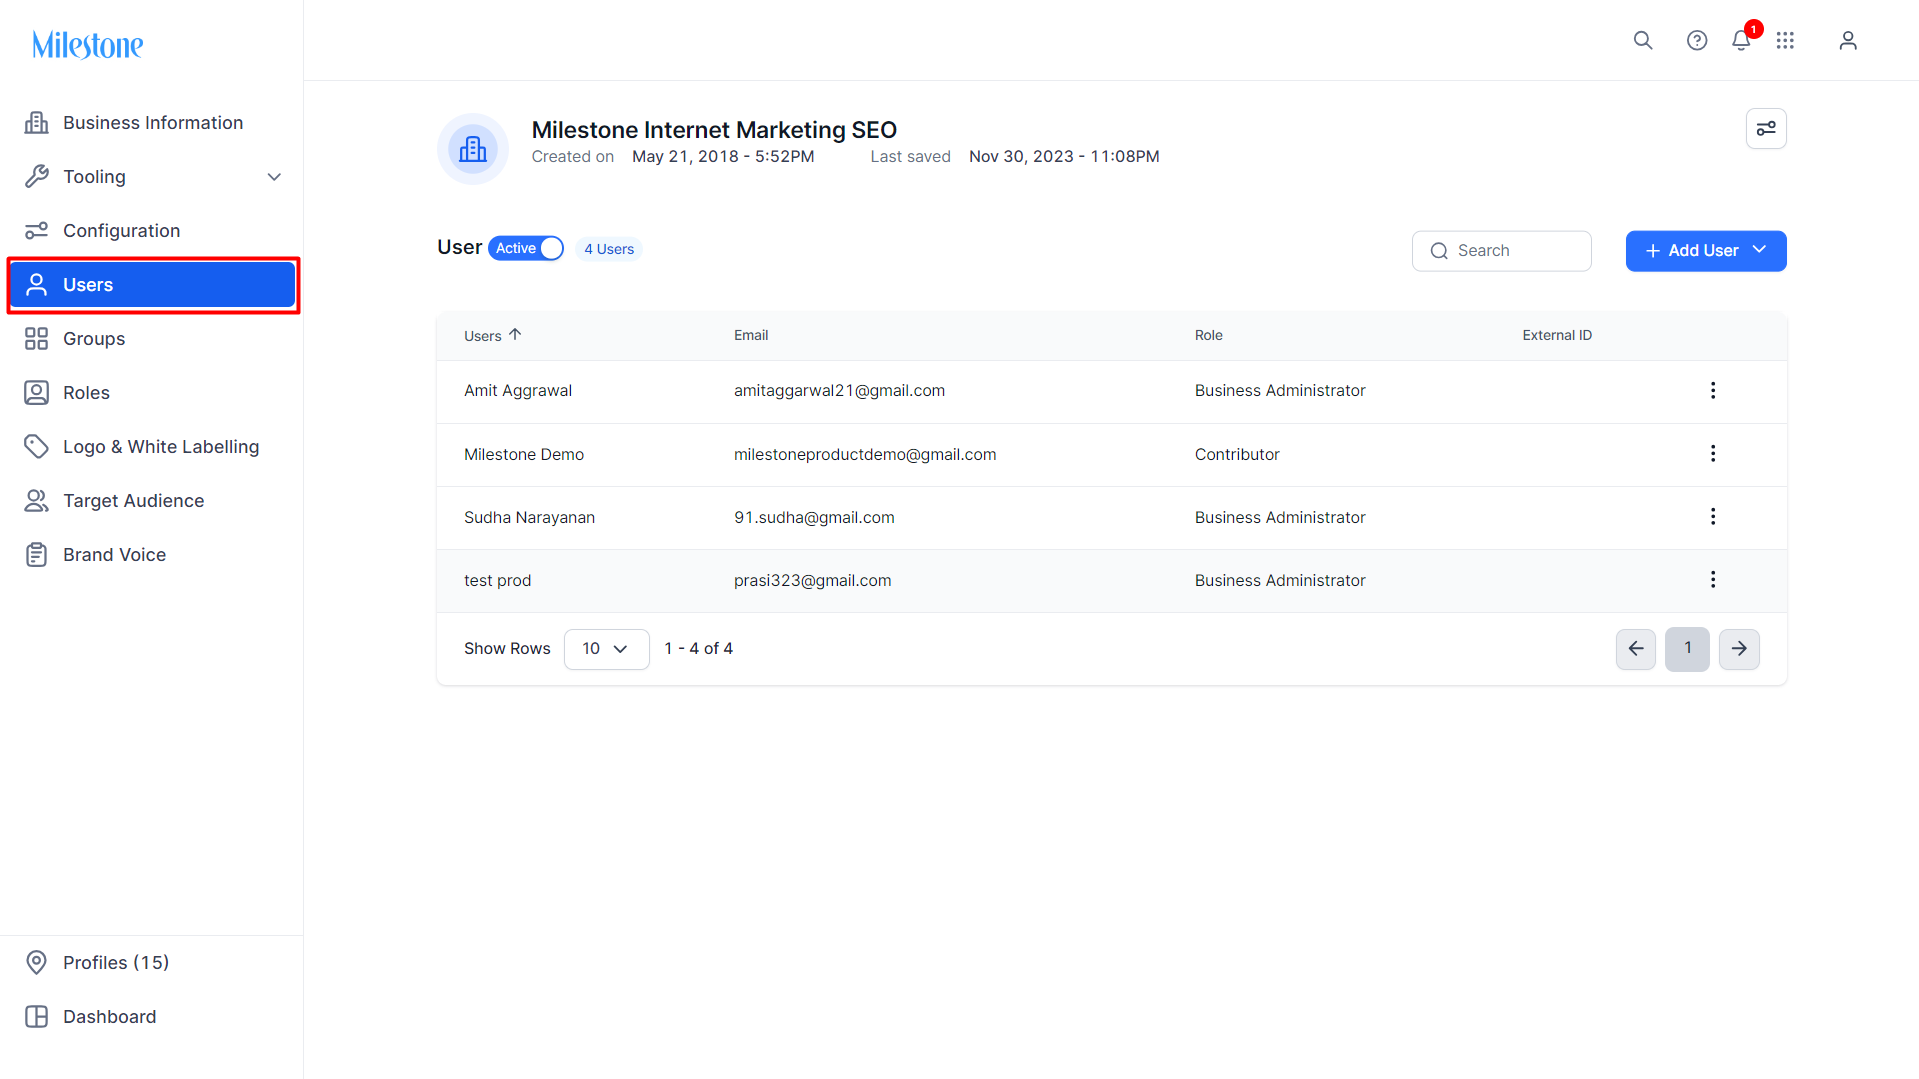Select the name Milestone Demo
Image resolution: width=1919 pixels, height=1079 pixels.
(x=524, y=455)
